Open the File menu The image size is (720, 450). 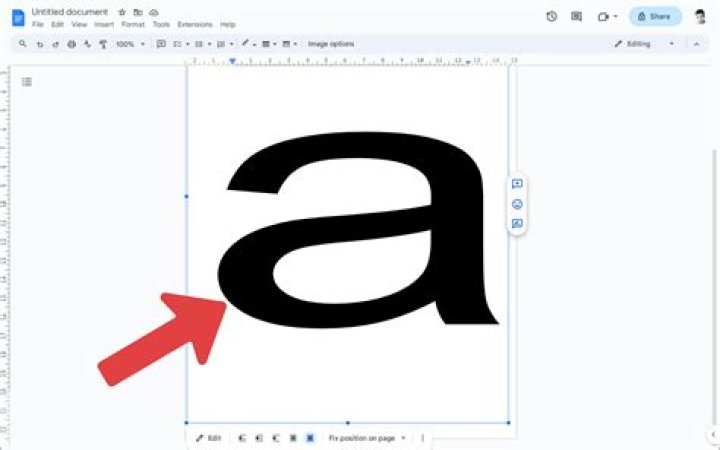tap(38, 24)
